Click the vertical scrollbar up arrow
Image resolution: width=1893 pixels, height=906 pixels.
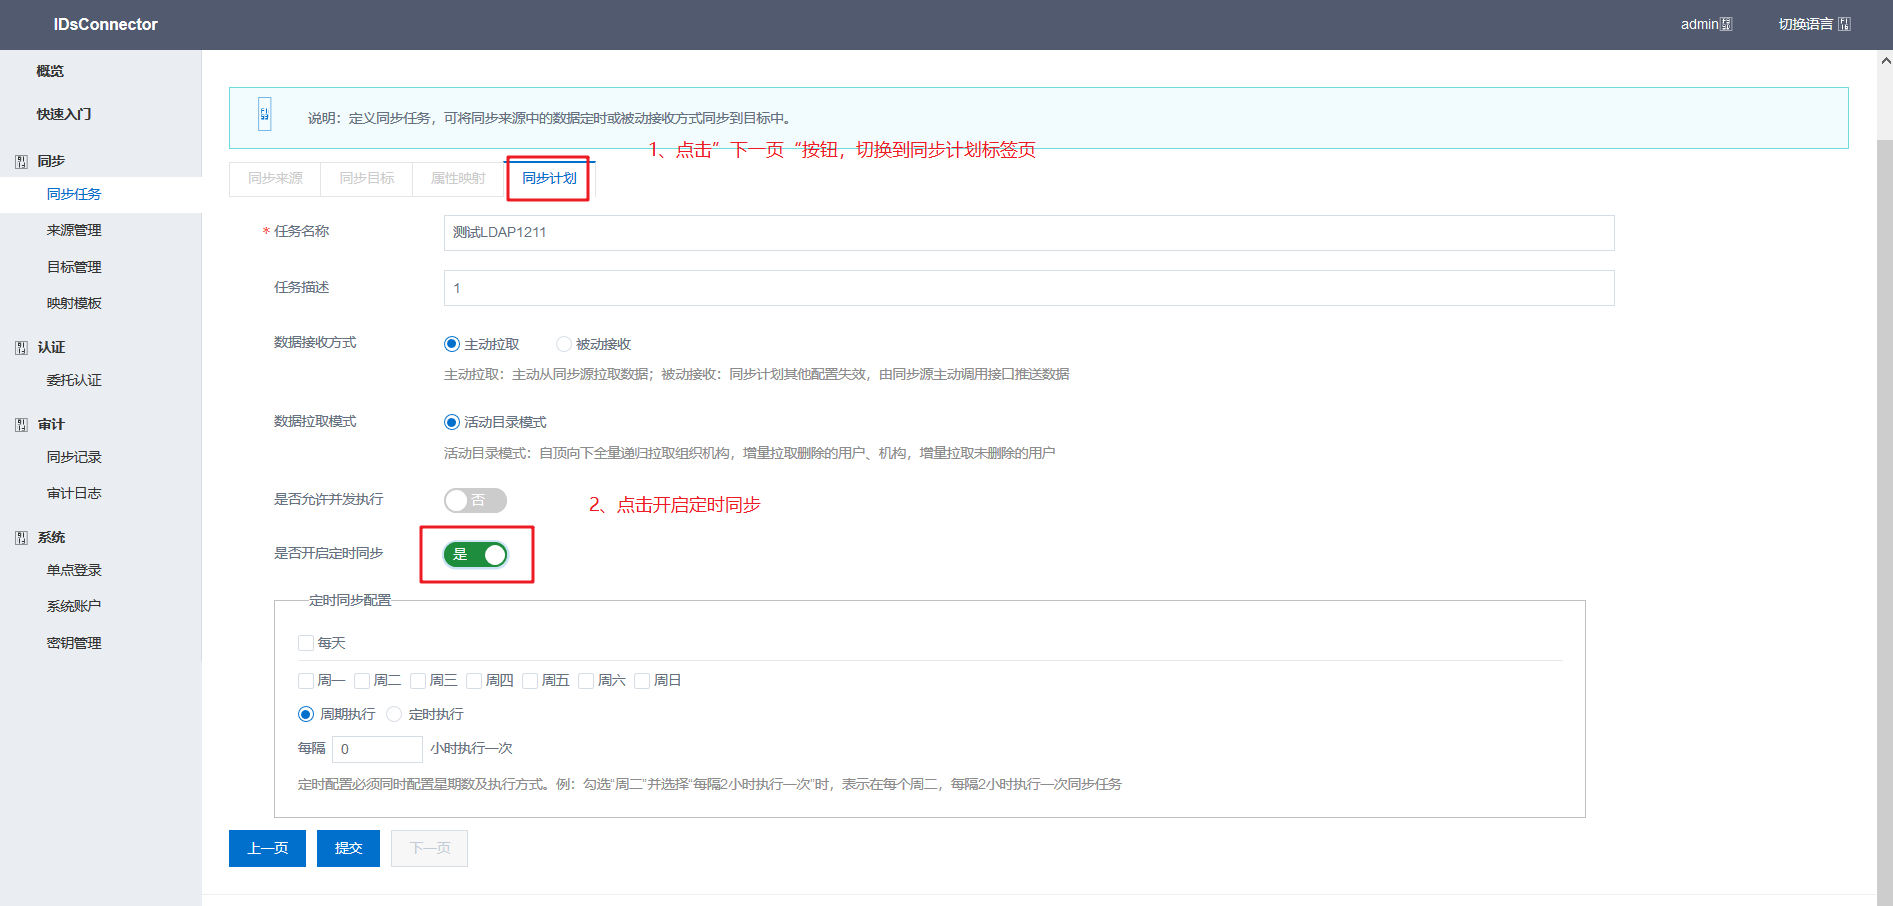click(x=1885, y=61)
